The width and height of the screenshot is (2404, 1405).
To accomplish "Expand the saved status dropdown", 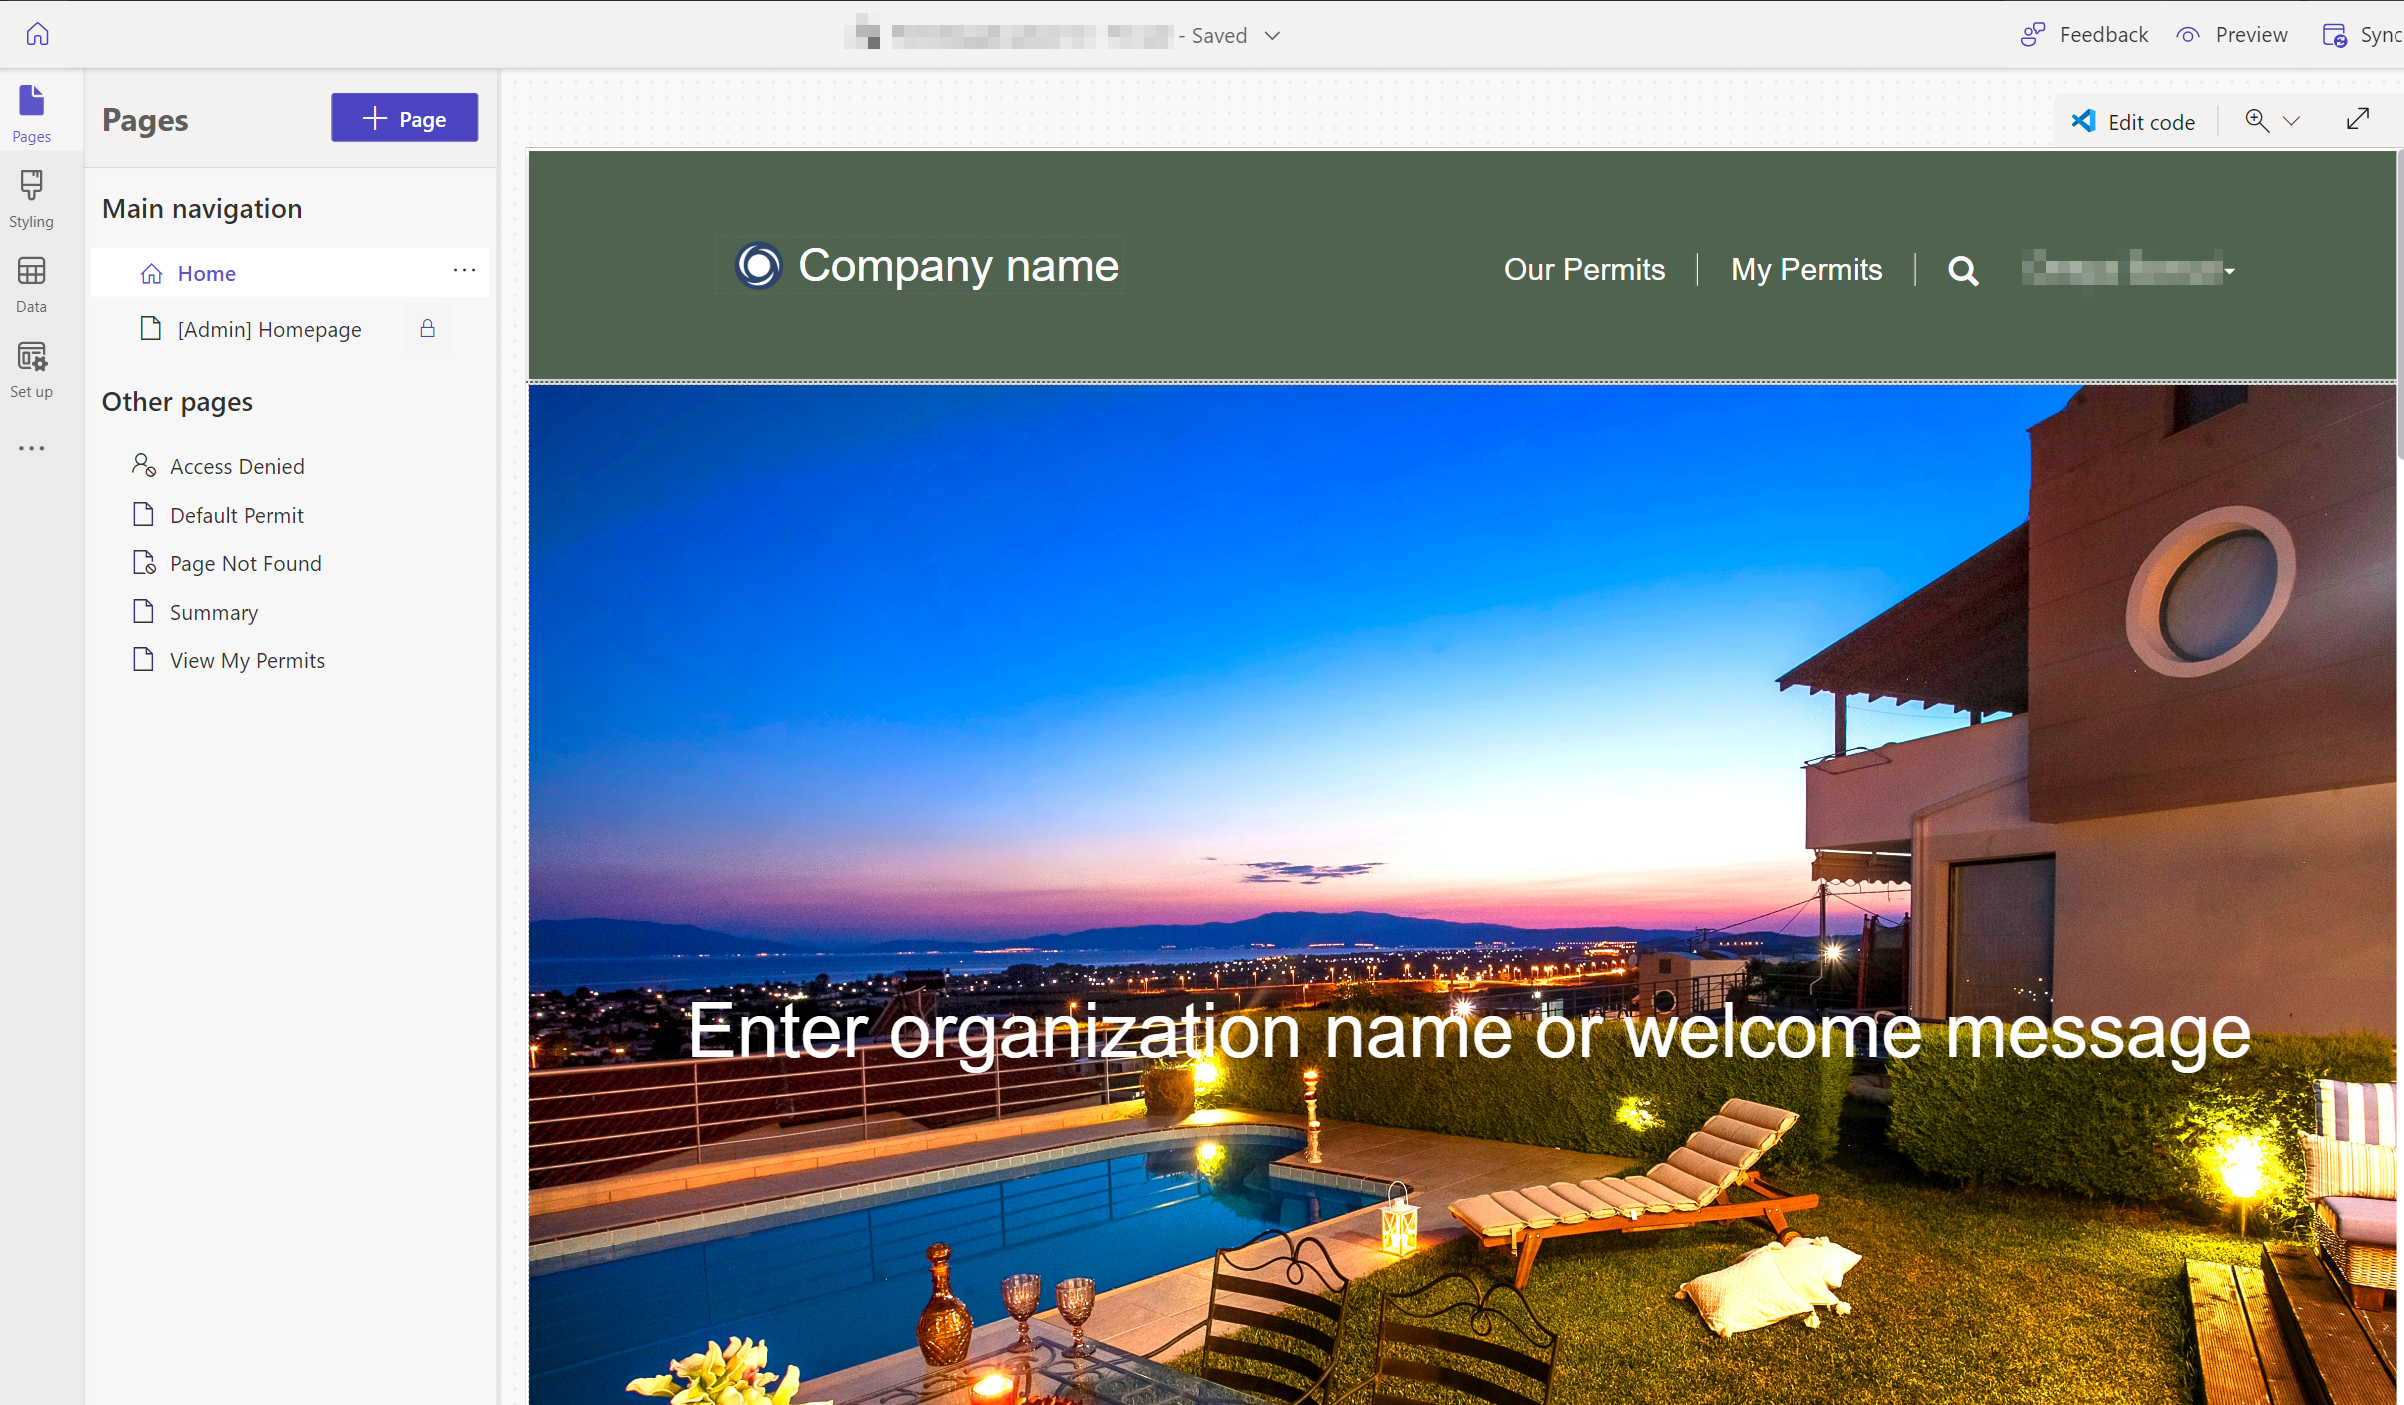I will tap(1269, 33).
